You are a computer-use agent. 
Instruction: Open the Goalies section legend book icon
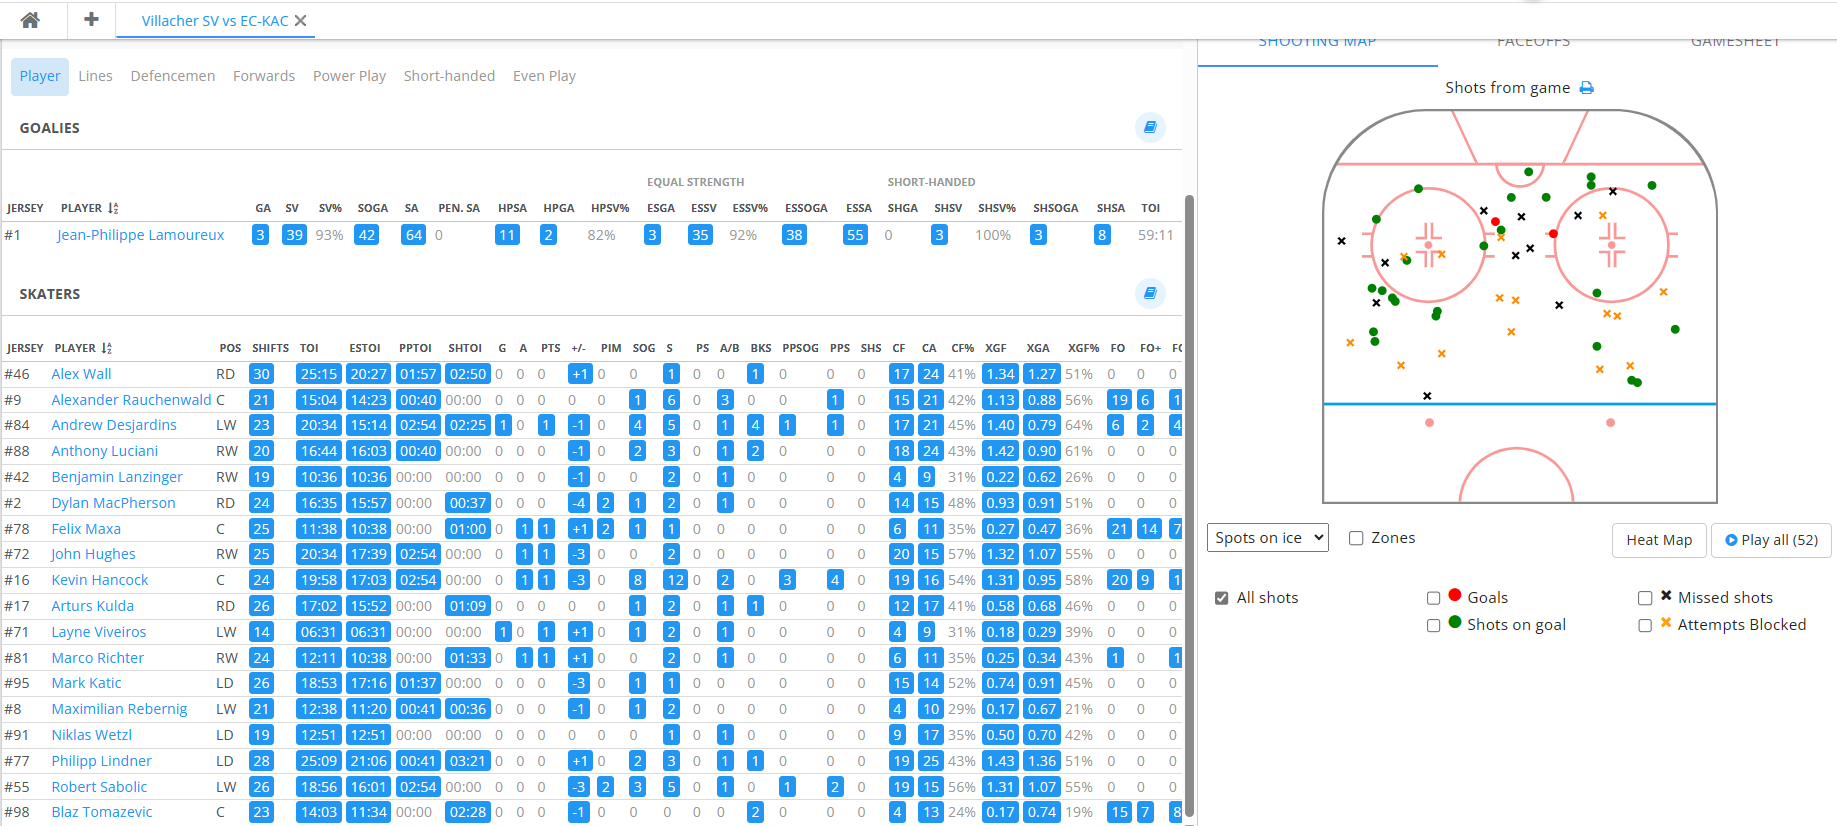(x=1150, y=127)
